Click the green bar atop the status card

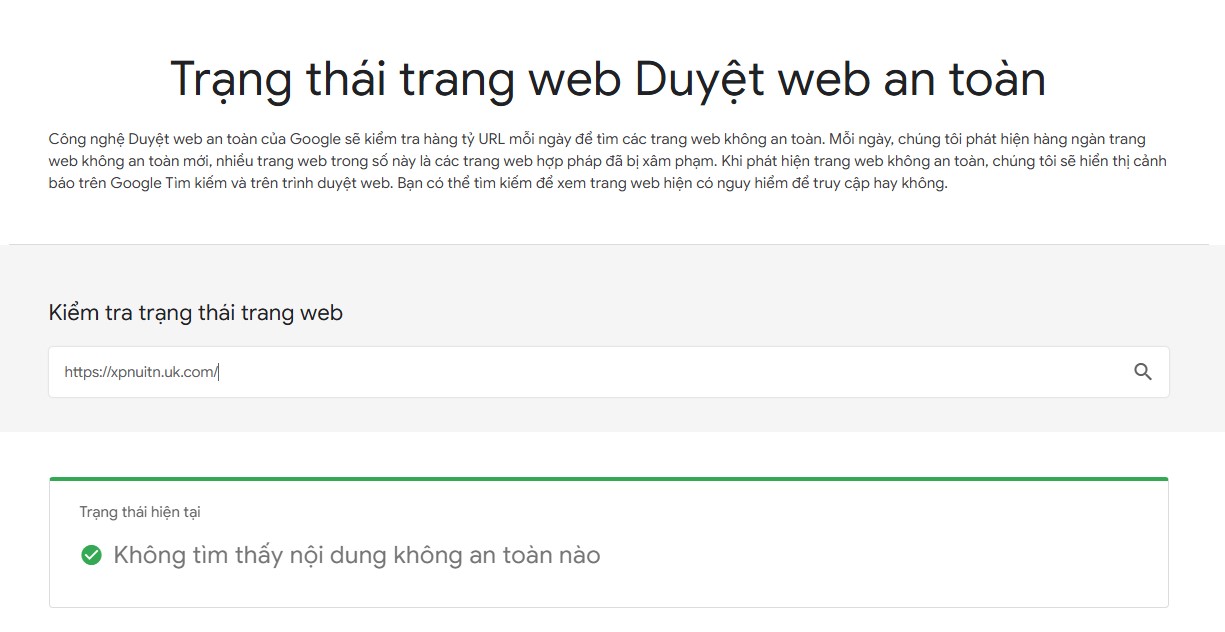click(x=608, y=479)
